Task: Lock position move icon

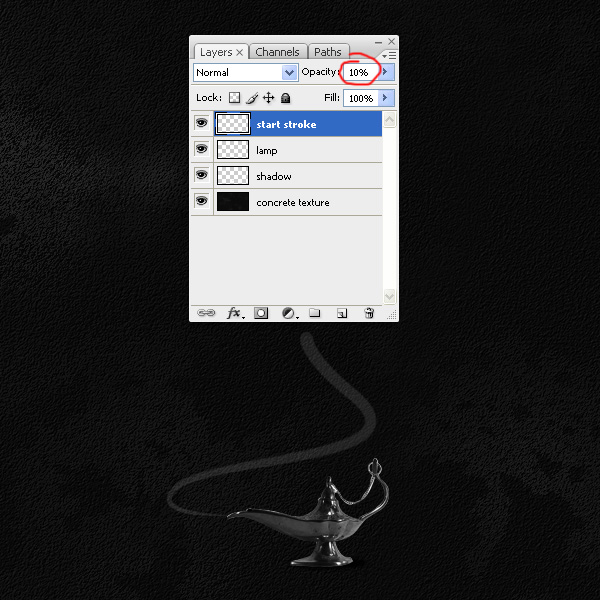Action: [x=269, y=98]
